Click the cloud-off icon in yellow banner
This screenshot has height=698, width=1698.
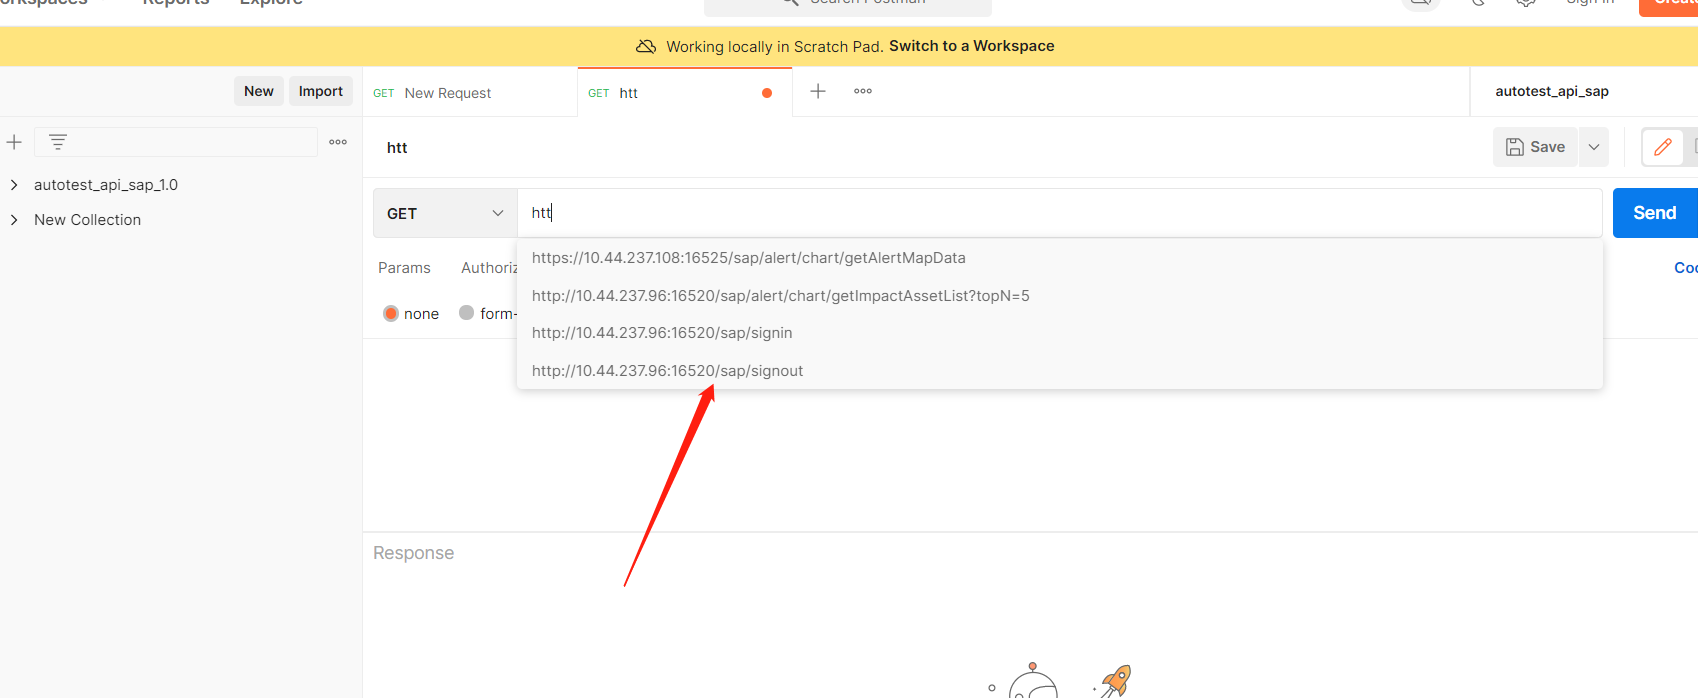[x=646, y=46]
